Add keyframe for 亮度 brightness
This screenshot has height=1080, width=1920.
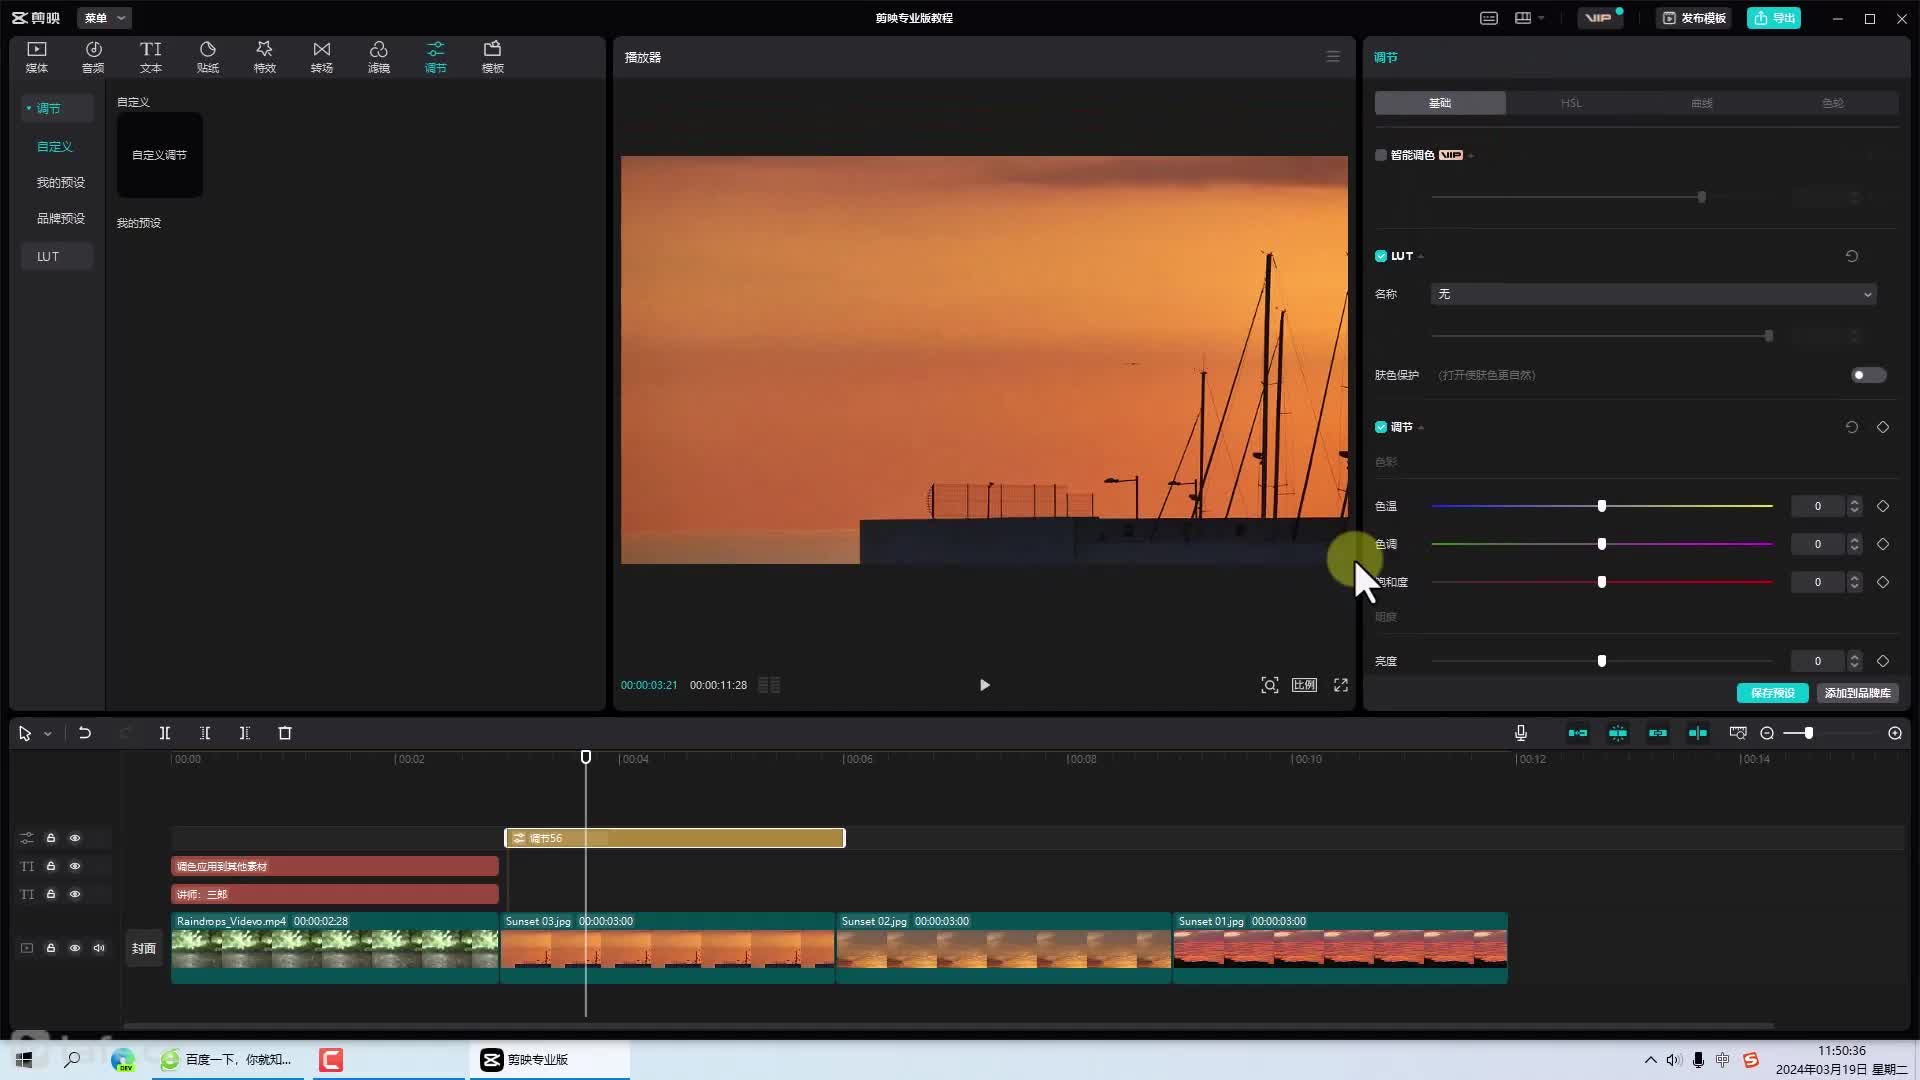1883,661
